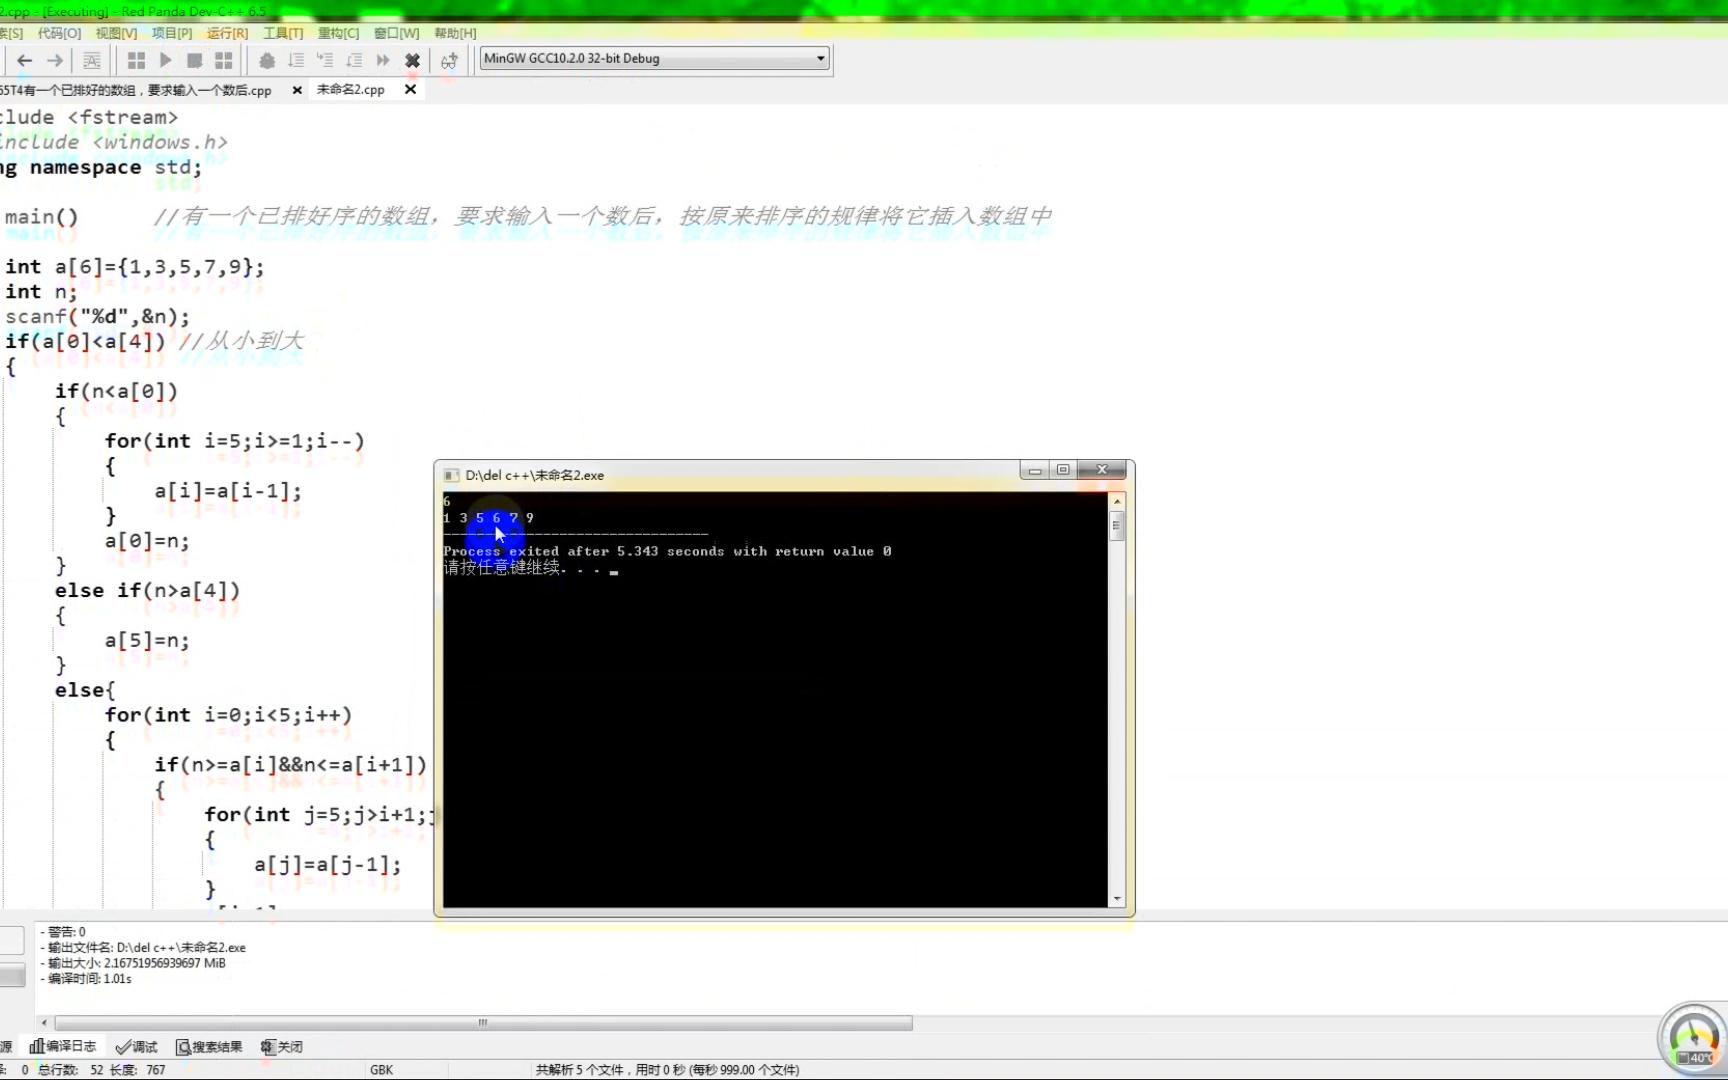Select the 搜索结果 bottom panel tab

click(209, 1046)
